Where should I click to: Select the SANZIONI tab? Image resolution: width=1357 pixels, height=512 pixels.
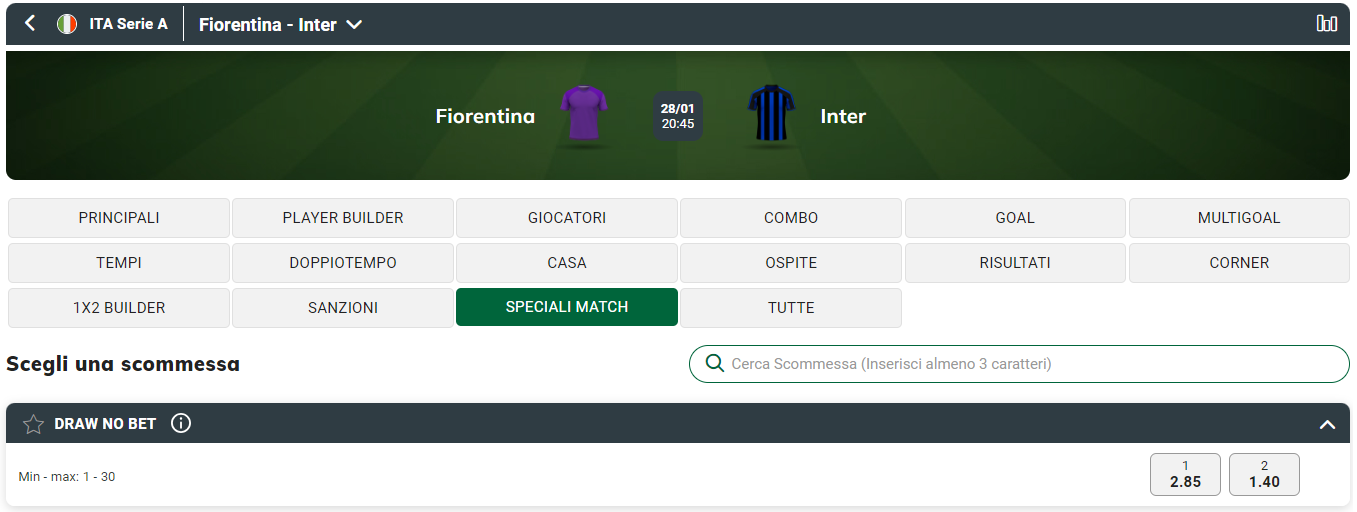(x=343, y=308)
